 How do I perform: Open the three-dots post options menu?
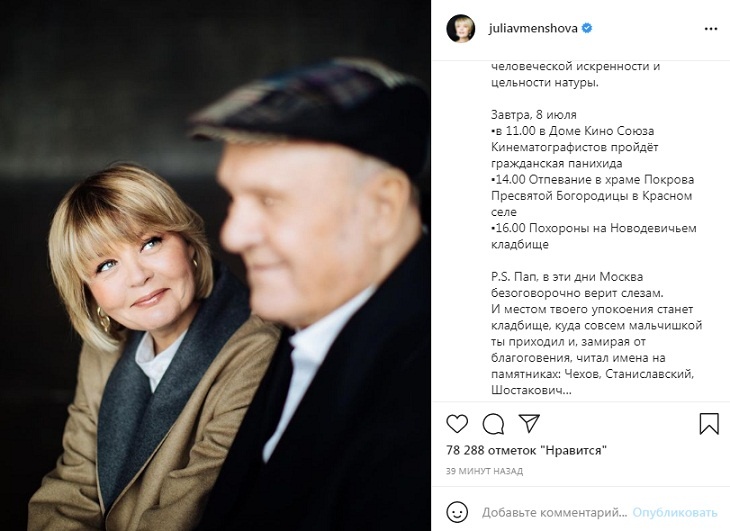point(711,29)
